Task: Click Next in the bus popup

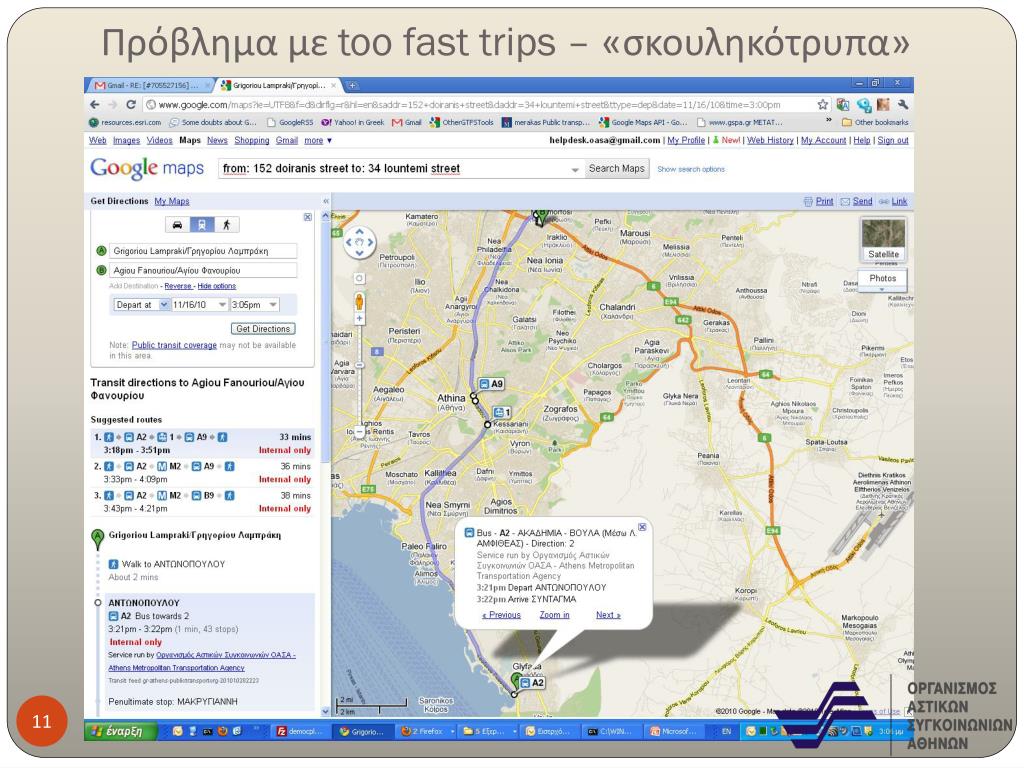Action: (x=608, y=615)
